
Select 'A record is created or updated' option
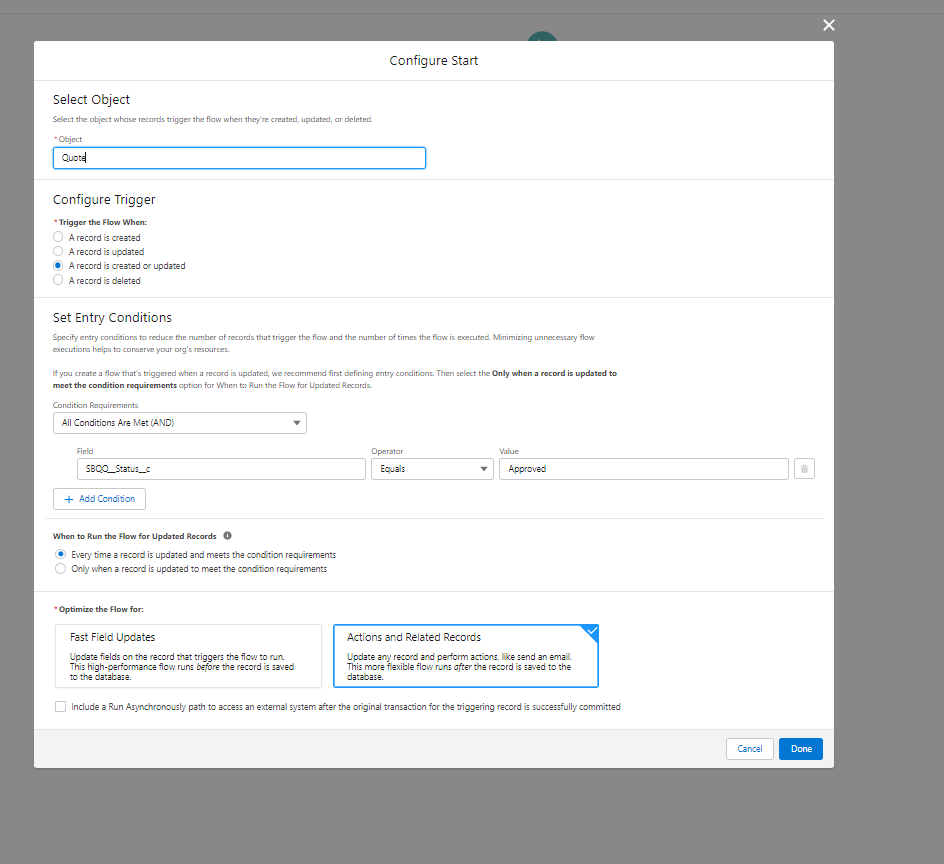click(58, 266)
